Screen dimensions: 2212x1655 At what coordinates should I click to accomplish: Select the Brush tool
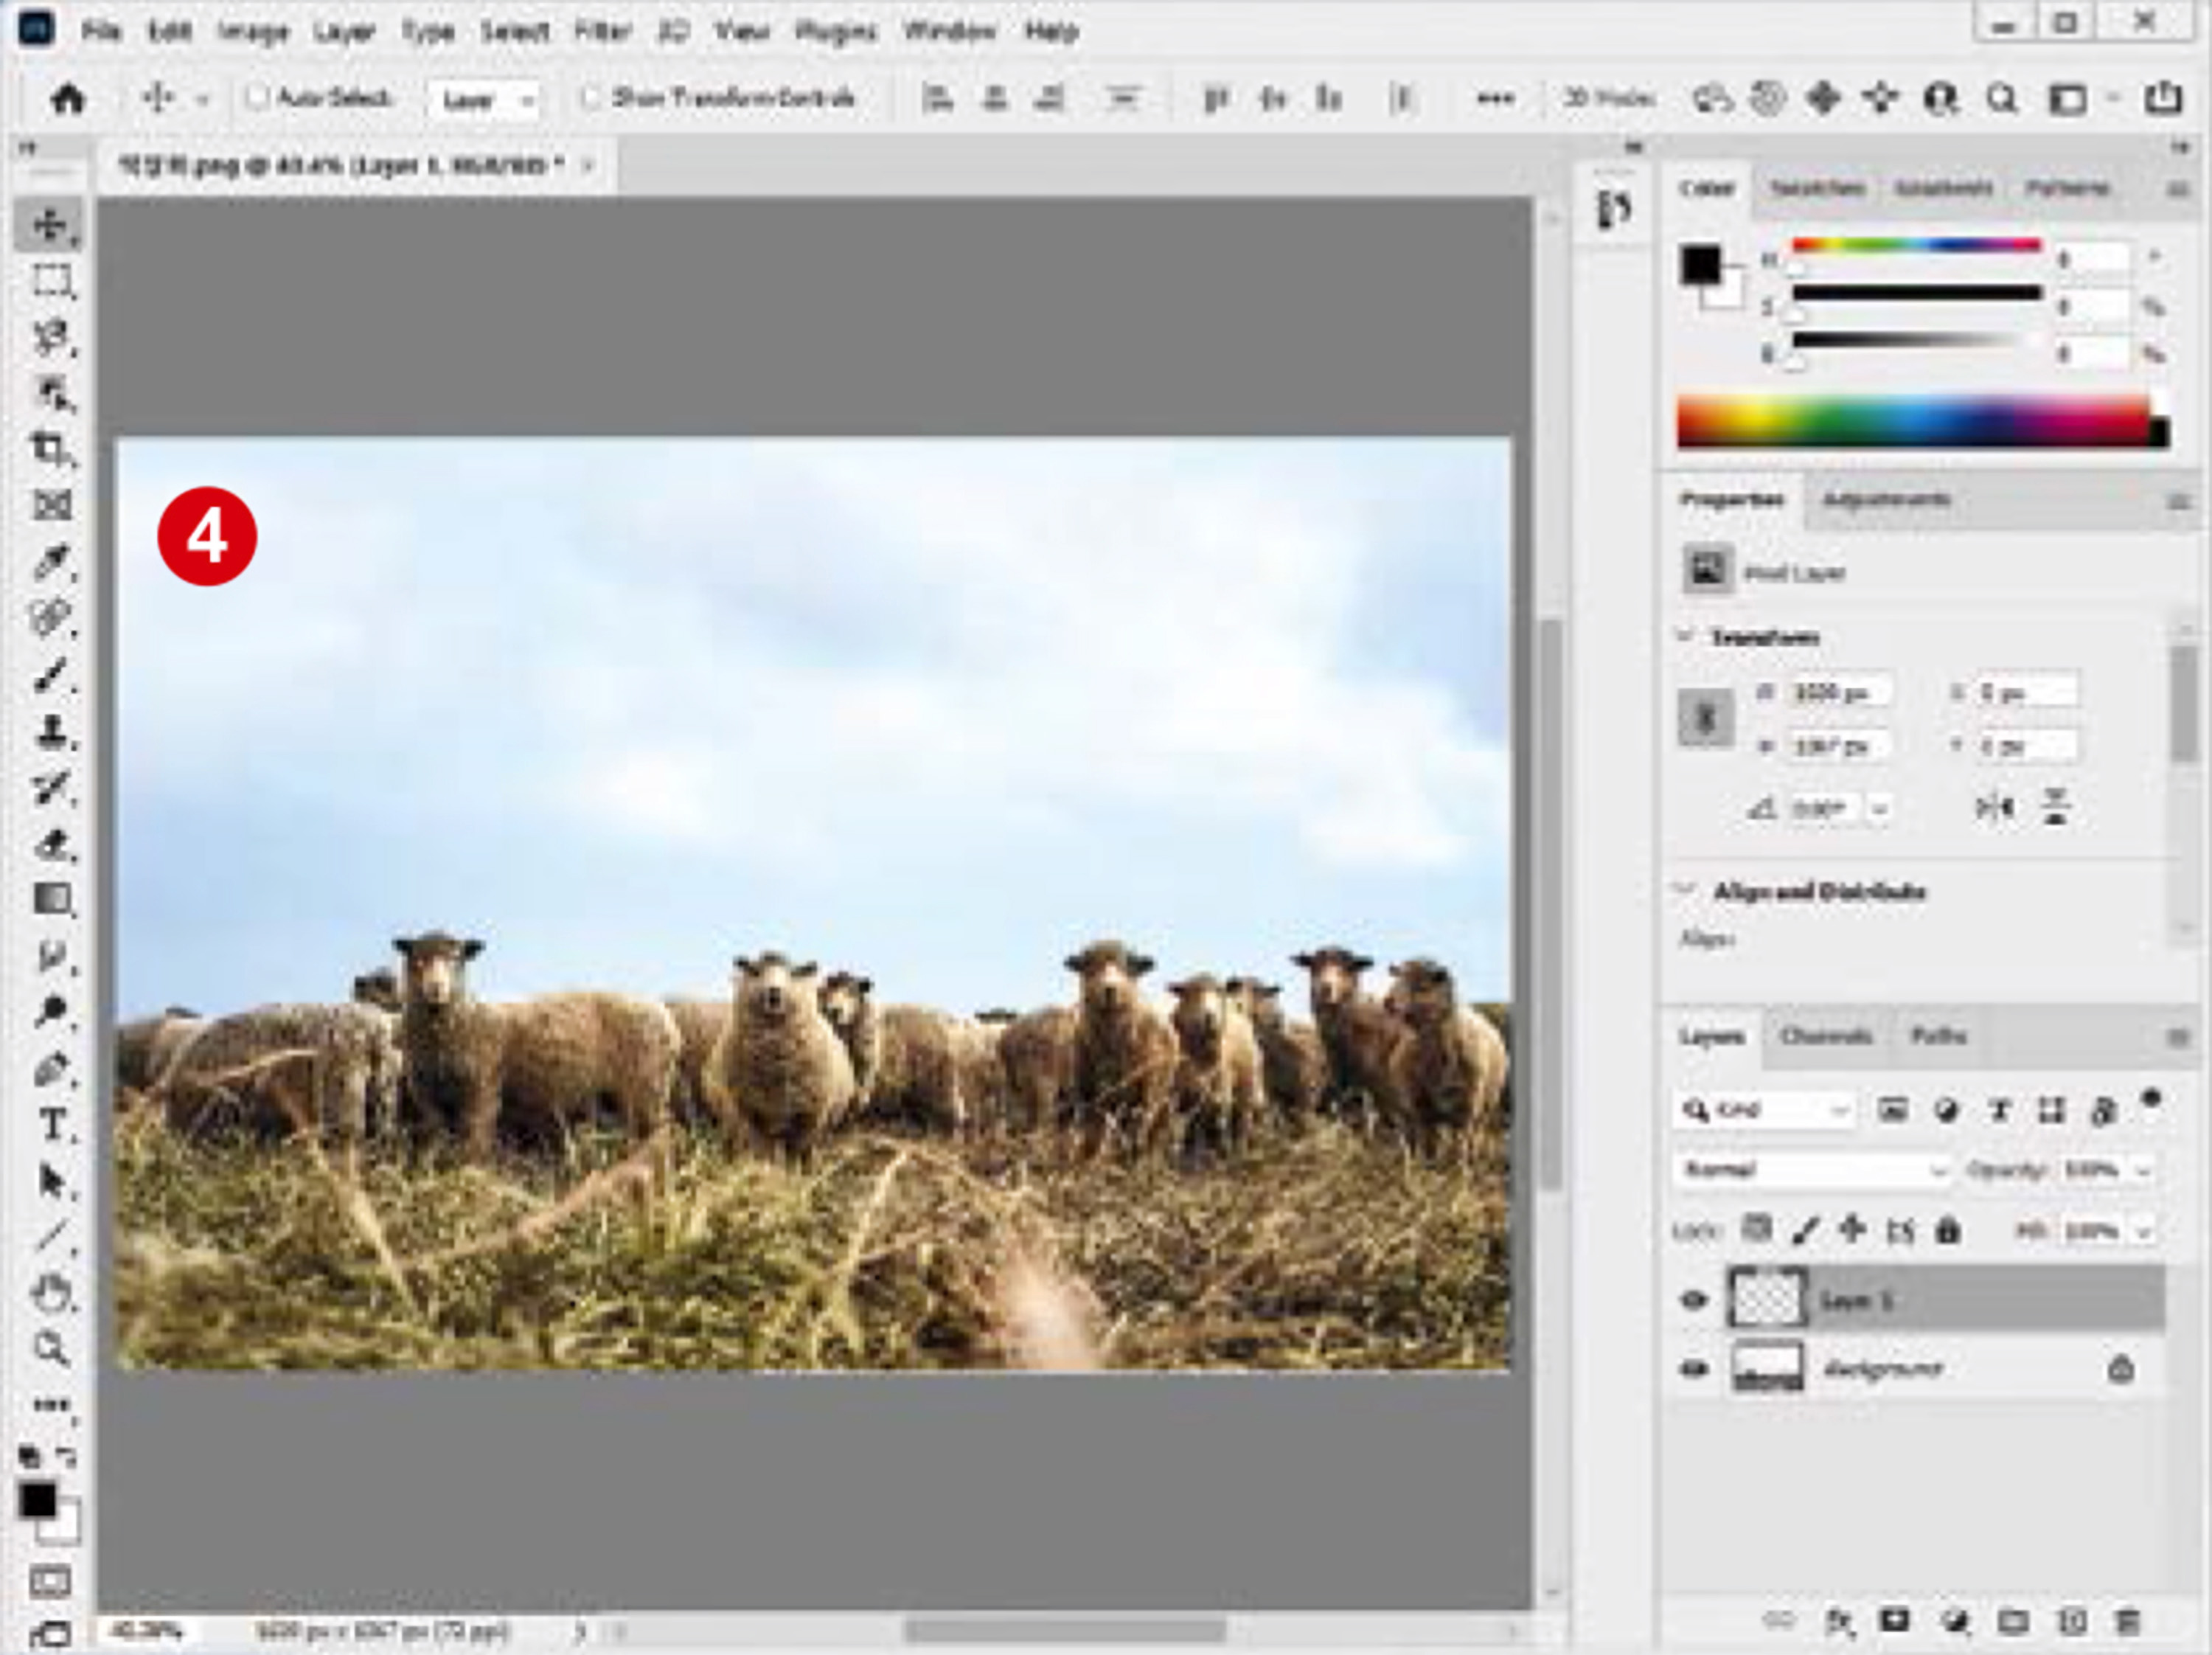coord(50,677)
